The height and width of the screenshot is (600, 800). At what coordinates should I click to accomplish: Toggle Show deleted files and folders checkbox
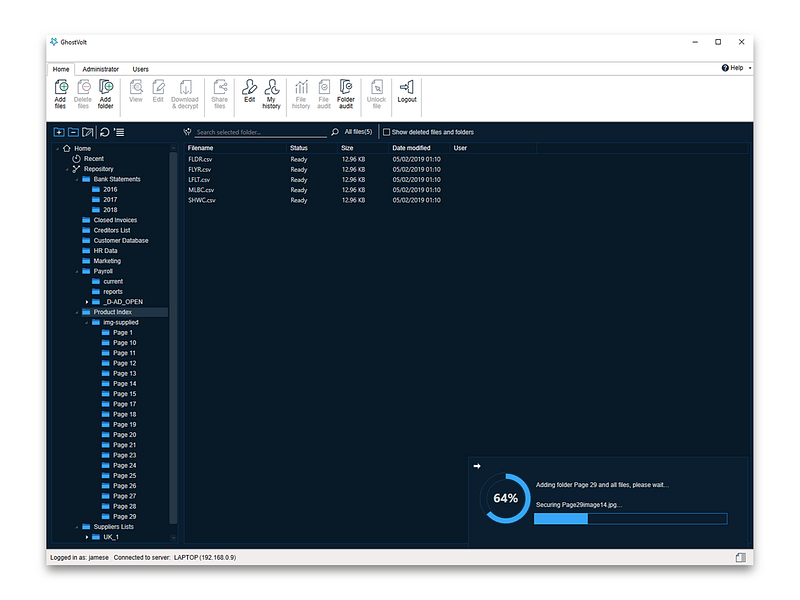point(386,132)
